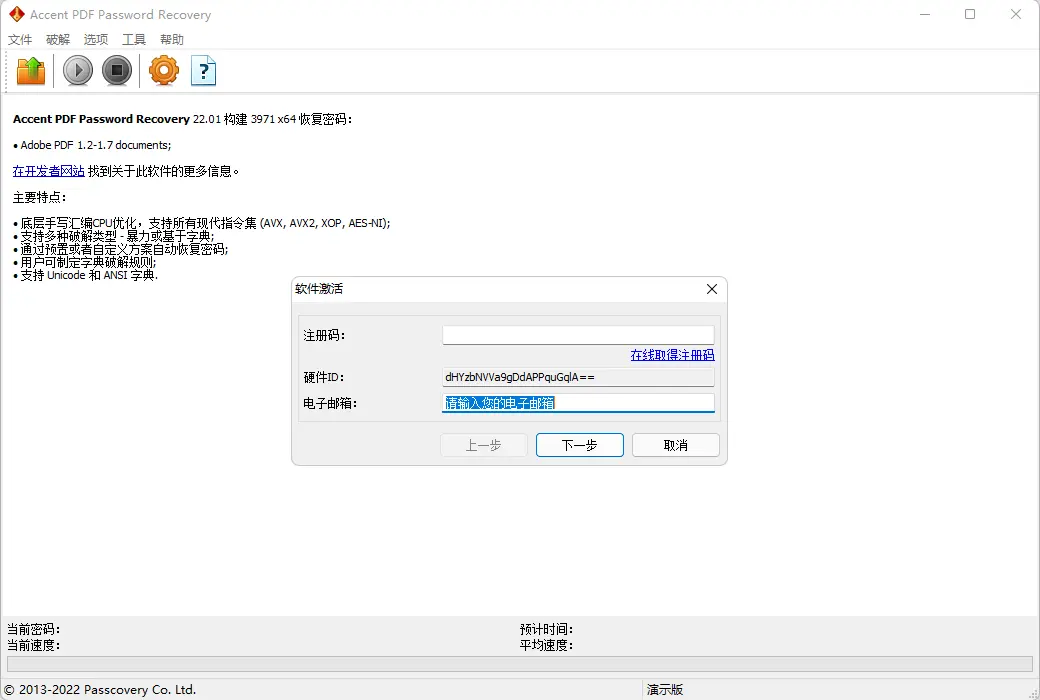Click the open file folder icon
This screenshot has width=1040, height=700.
31,70
